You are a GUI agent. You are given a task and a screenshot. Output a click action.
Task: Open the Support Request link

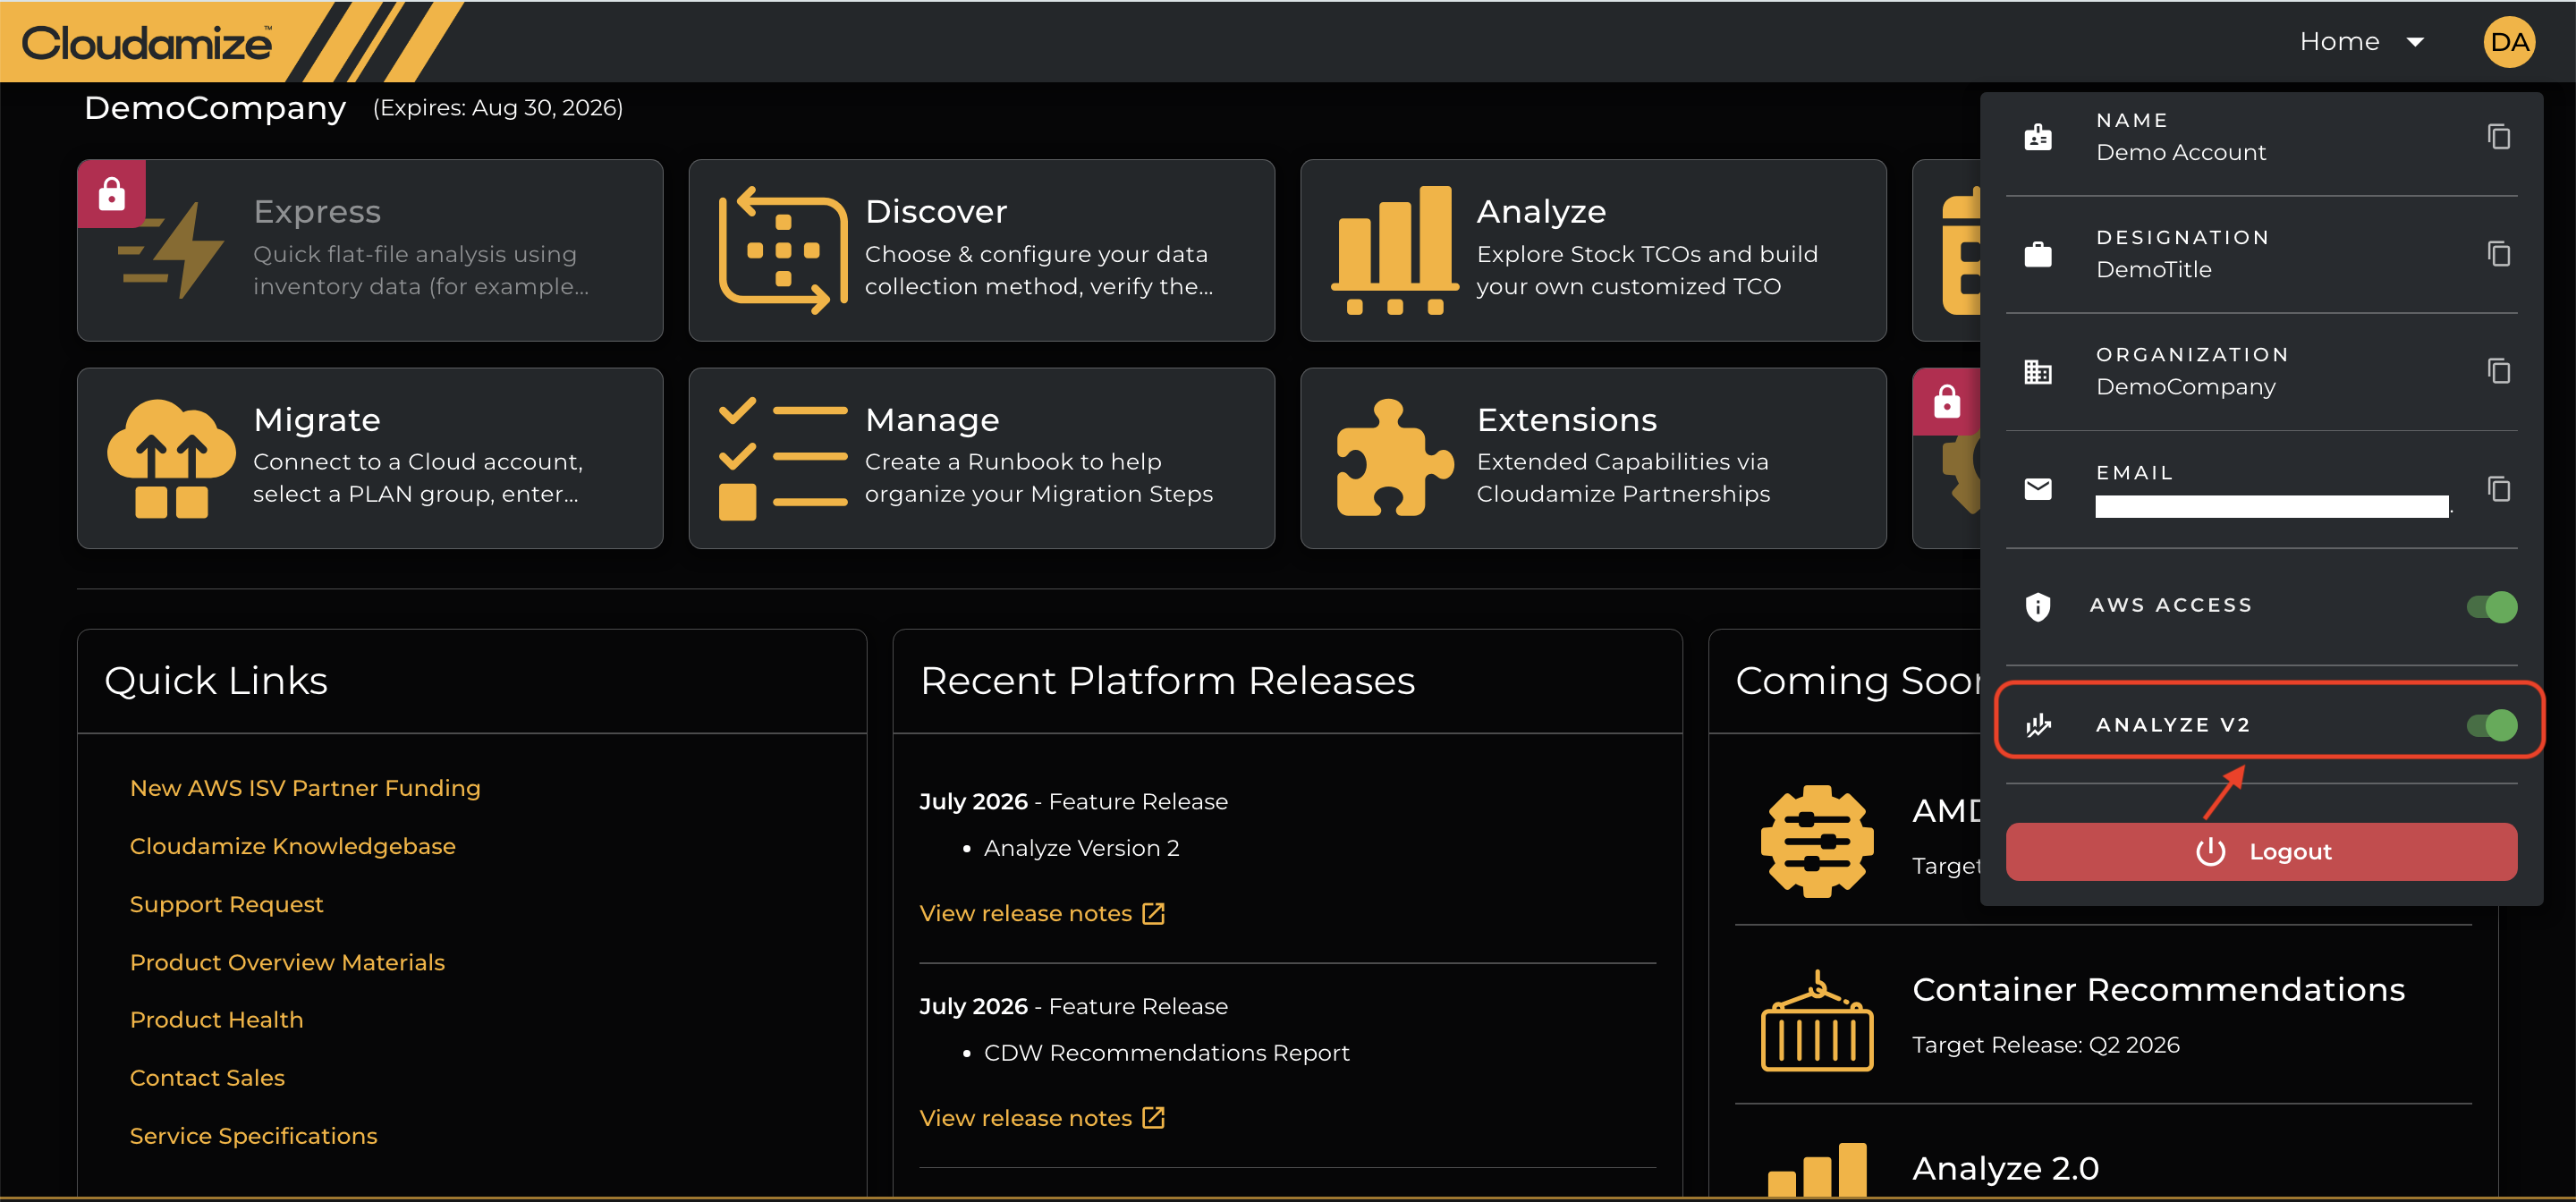[x=226, y=904]
